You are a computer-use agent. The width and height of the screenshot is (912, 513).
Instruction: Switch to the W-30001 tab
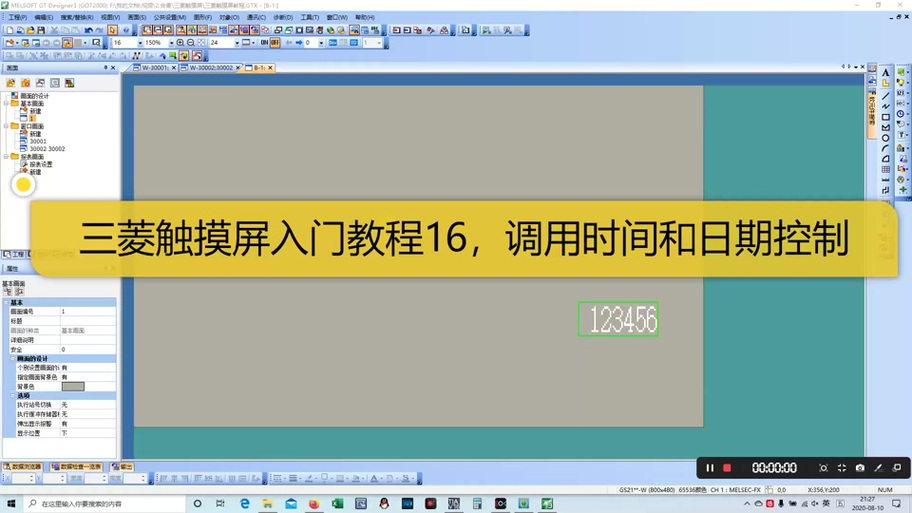153,67
